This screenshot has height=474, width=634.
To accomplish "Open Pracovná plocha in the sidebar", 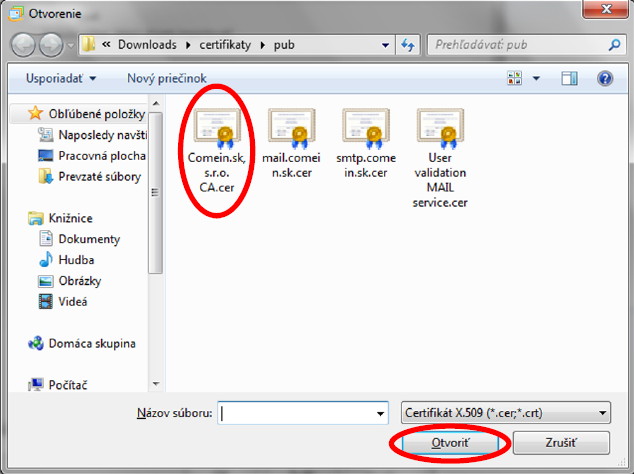I will tap(101, 156).
